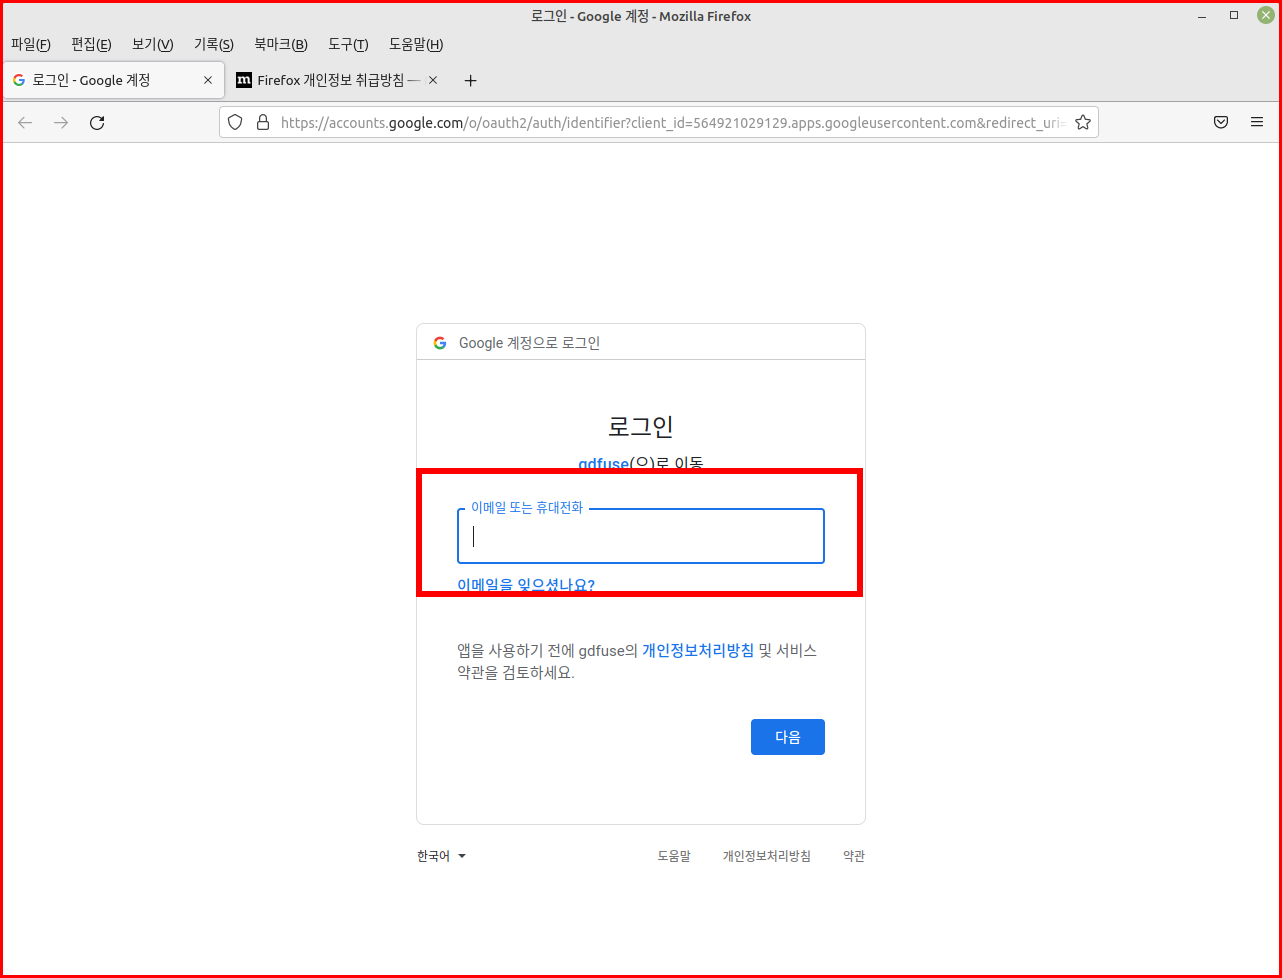Switch to the 로그인 - Google 계정 tab
This screenshot has width=1282, height=978.
(113, 80)
